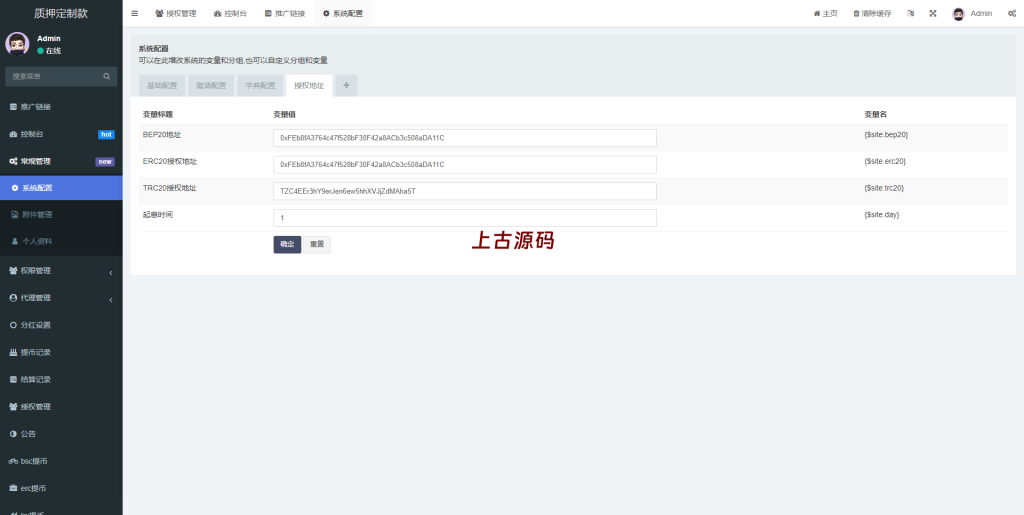This screenshot has width=1024, height=515.
Task: Submit the form with 确定
Action: coord(287,244)
